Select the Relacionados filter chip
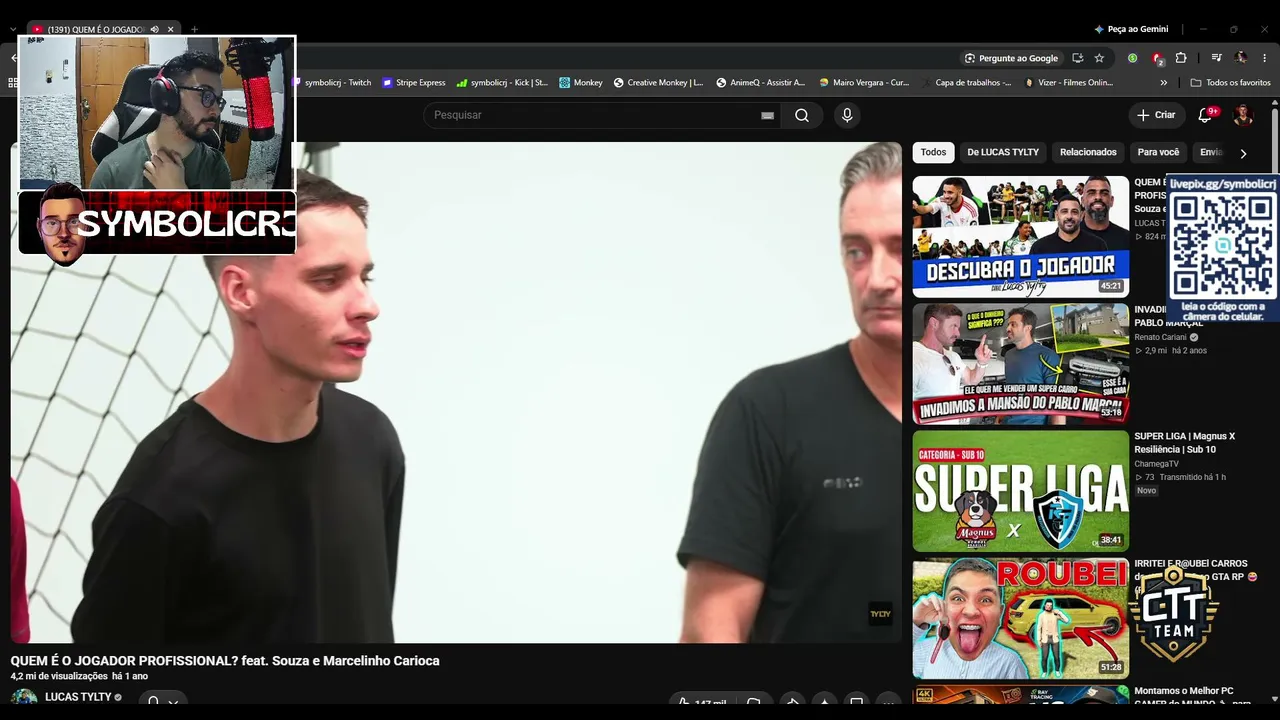The width and height of the screenshot is (1280, 720). coord(1088,152)
